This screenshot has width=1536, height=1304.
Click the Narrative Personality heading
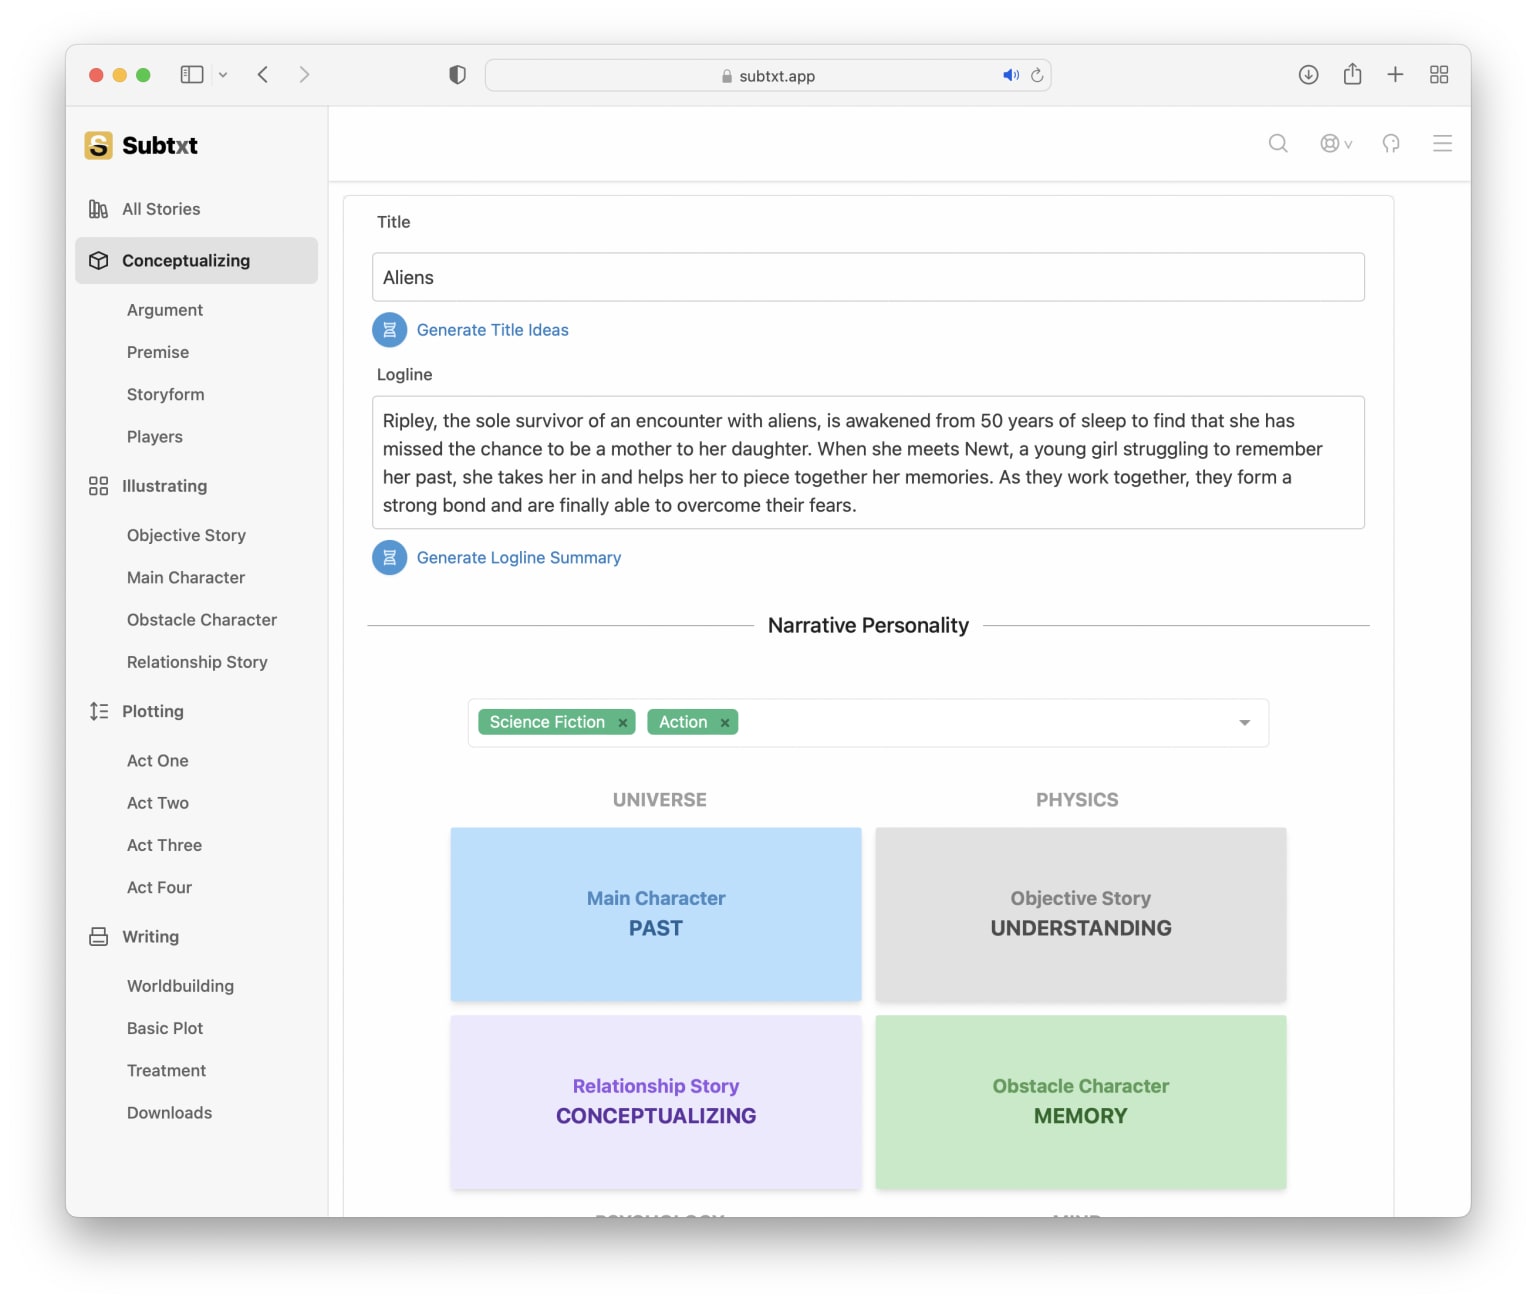pyautogui.click(x=868, y=626)
